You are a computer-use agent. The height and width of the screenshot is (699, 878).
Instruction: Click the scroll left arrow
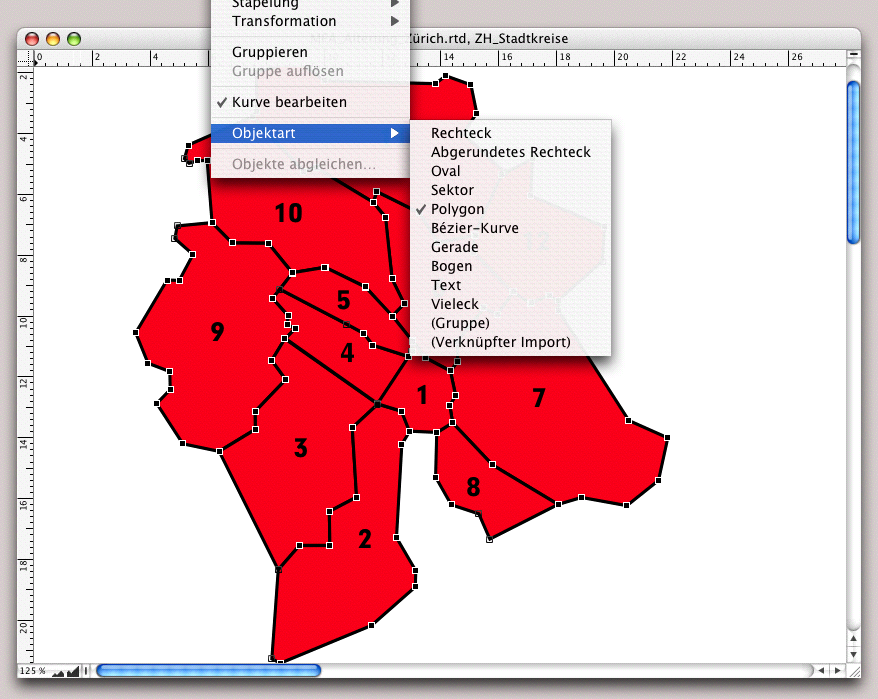coord(822,670)
